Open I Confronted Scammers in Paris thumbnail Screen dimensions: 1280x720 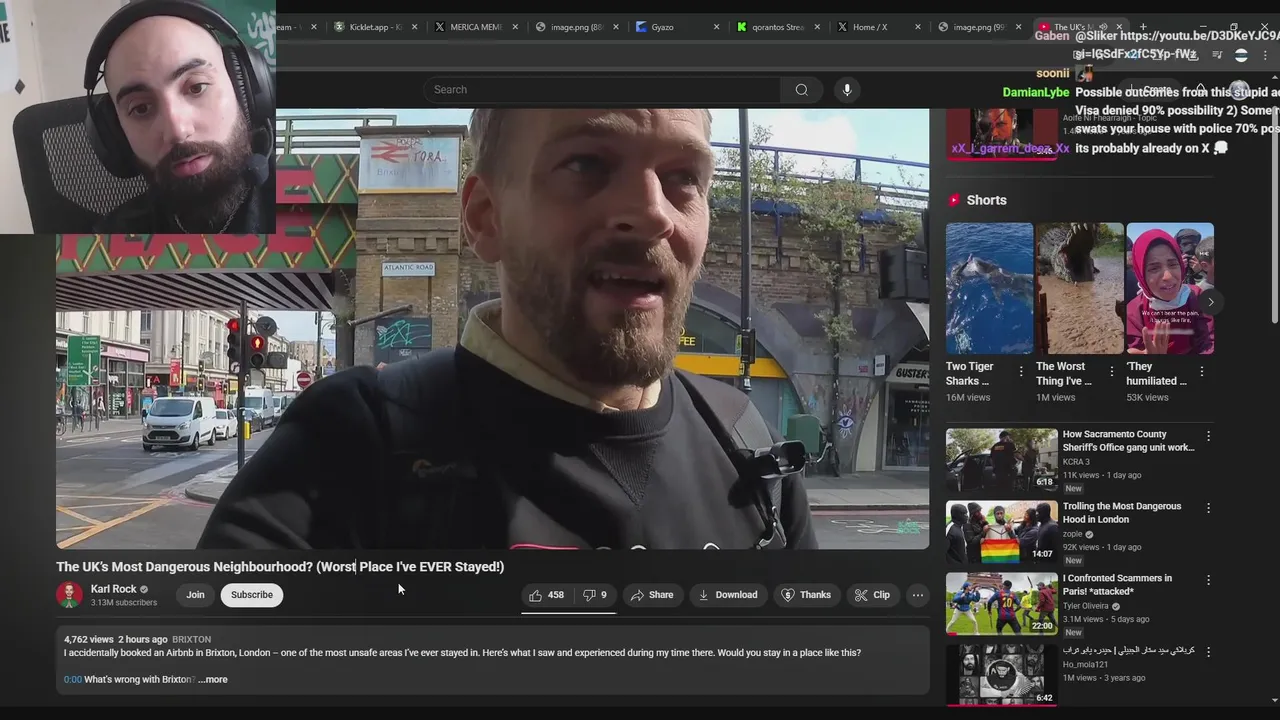(x=1001, y=603)
